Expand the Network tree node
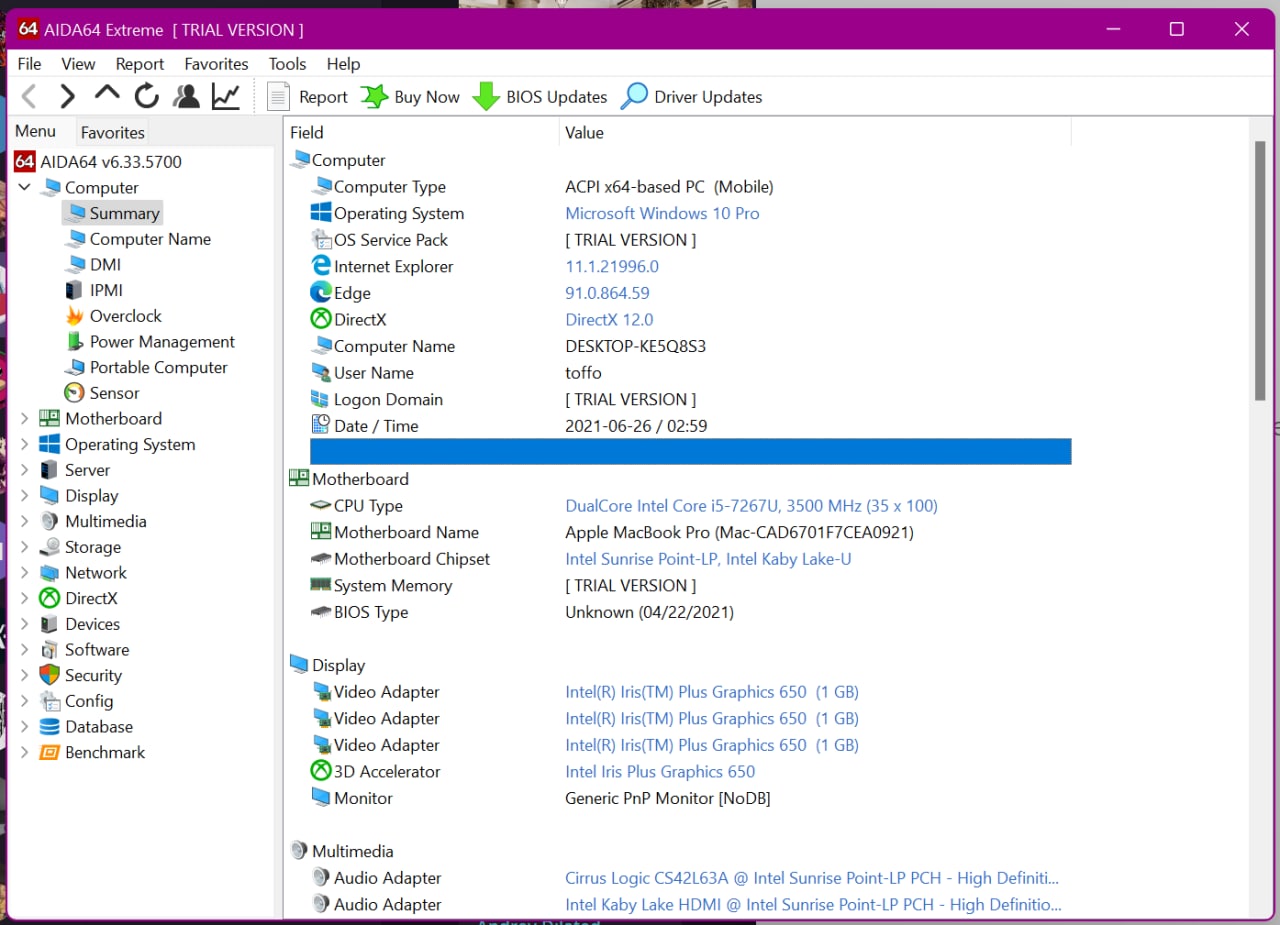The width and height of the screenshot is (1280, 925). (x=24, y=573)
